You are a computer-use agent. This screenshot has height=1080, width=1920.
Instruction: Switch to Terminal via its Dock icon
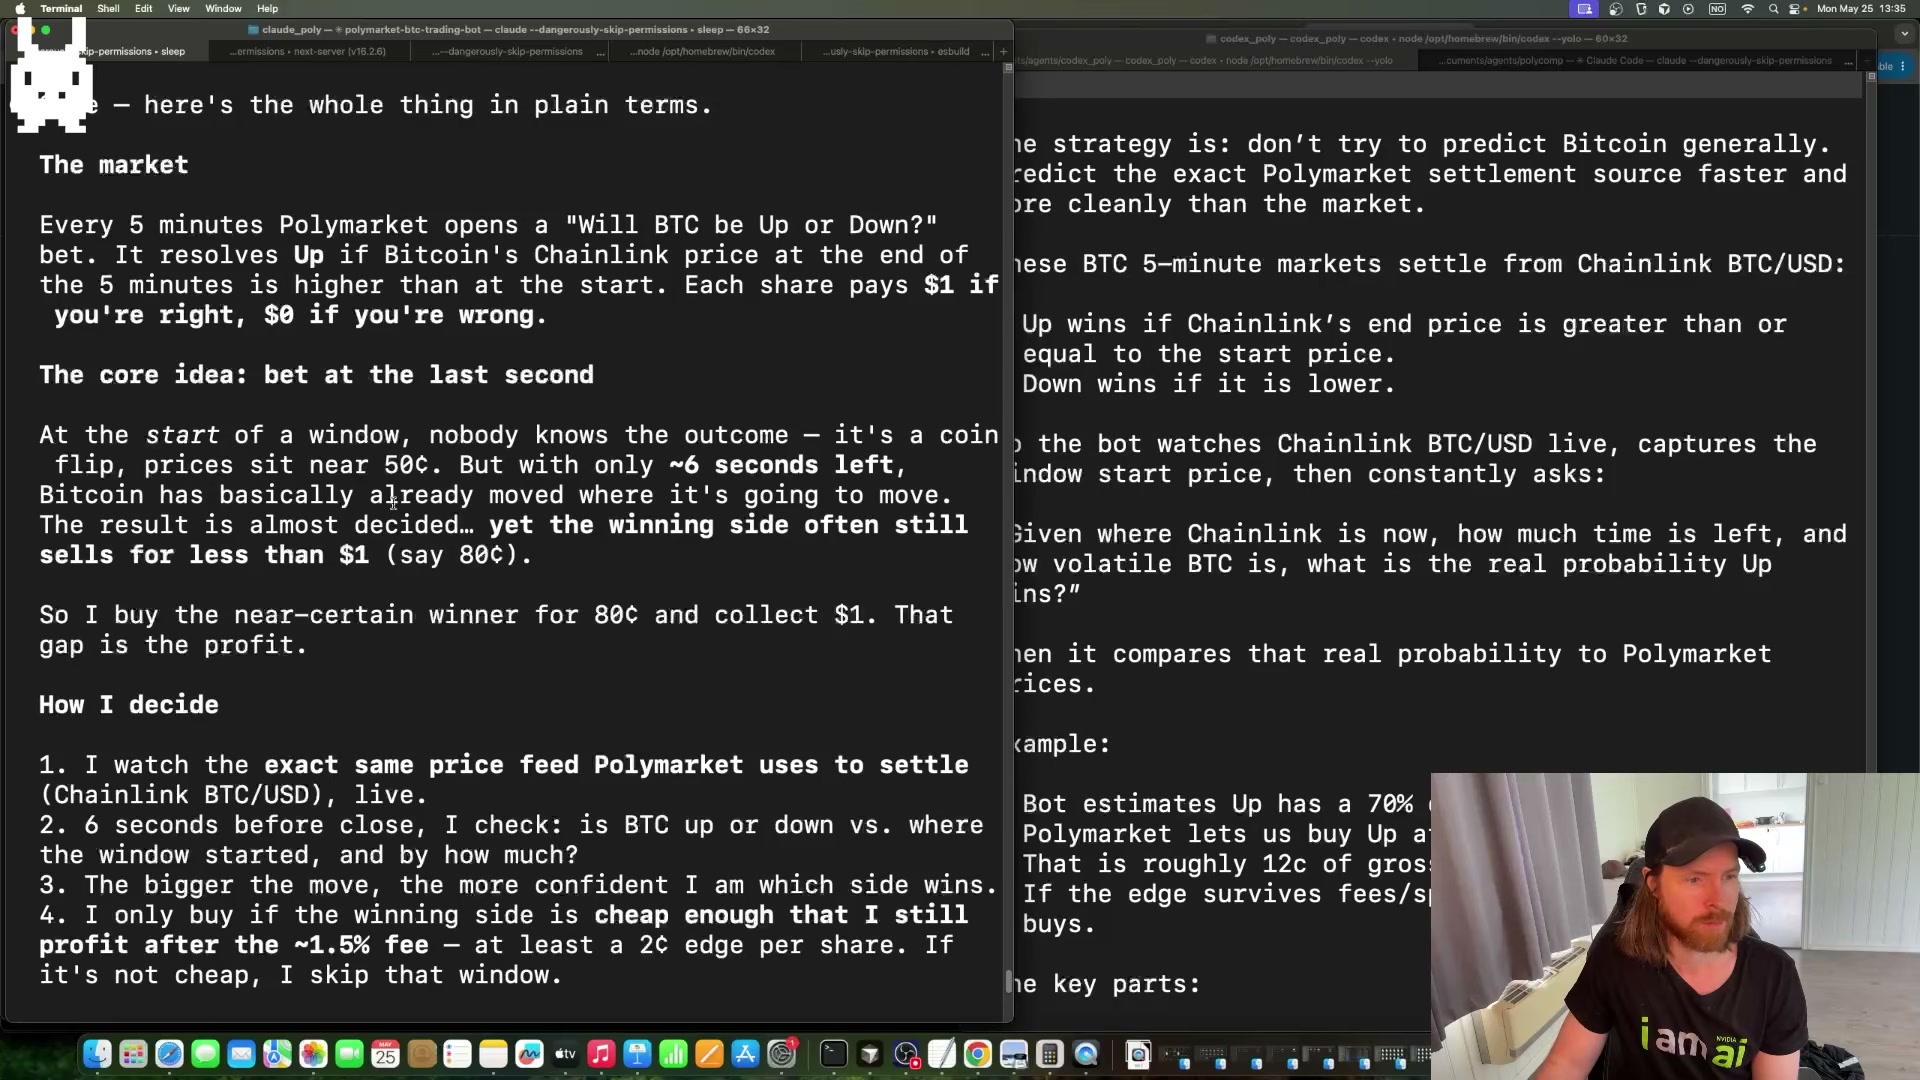tap(833, 1054)
